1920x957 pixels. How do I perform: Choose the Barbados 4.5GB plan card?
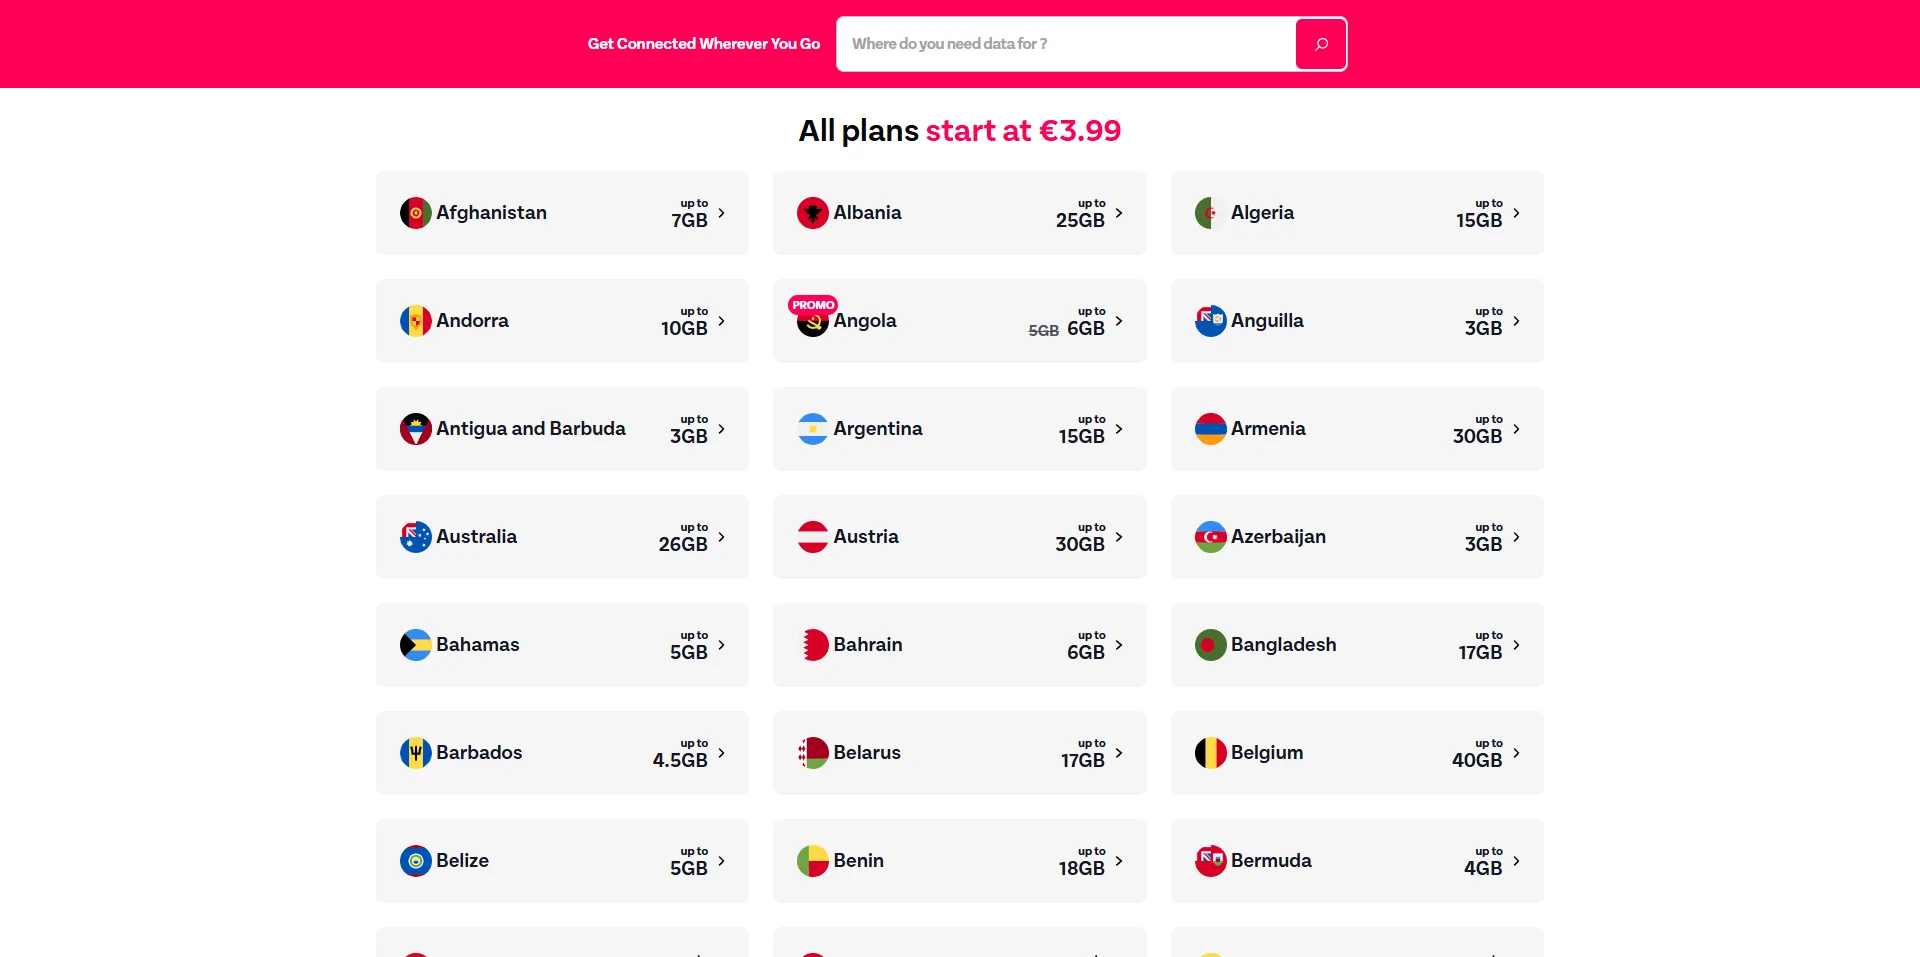562,753
